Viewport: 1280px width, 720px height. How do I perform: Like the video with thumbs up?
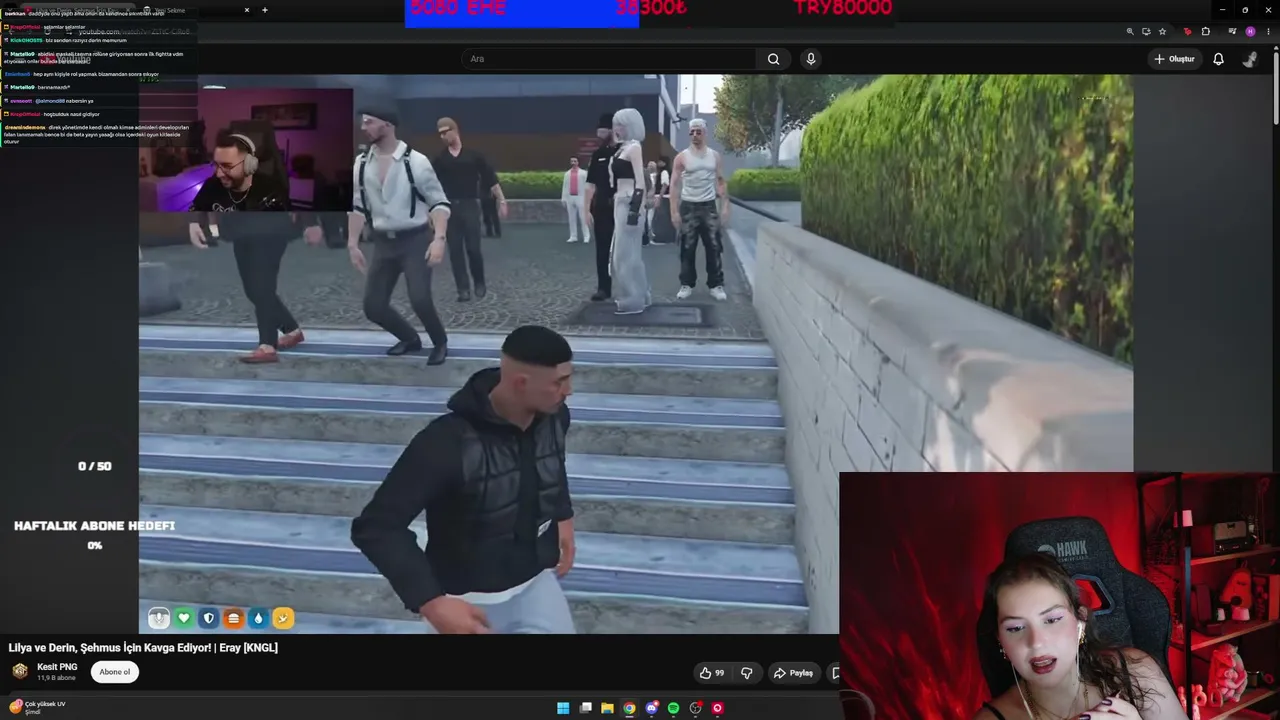click(712, 673)
